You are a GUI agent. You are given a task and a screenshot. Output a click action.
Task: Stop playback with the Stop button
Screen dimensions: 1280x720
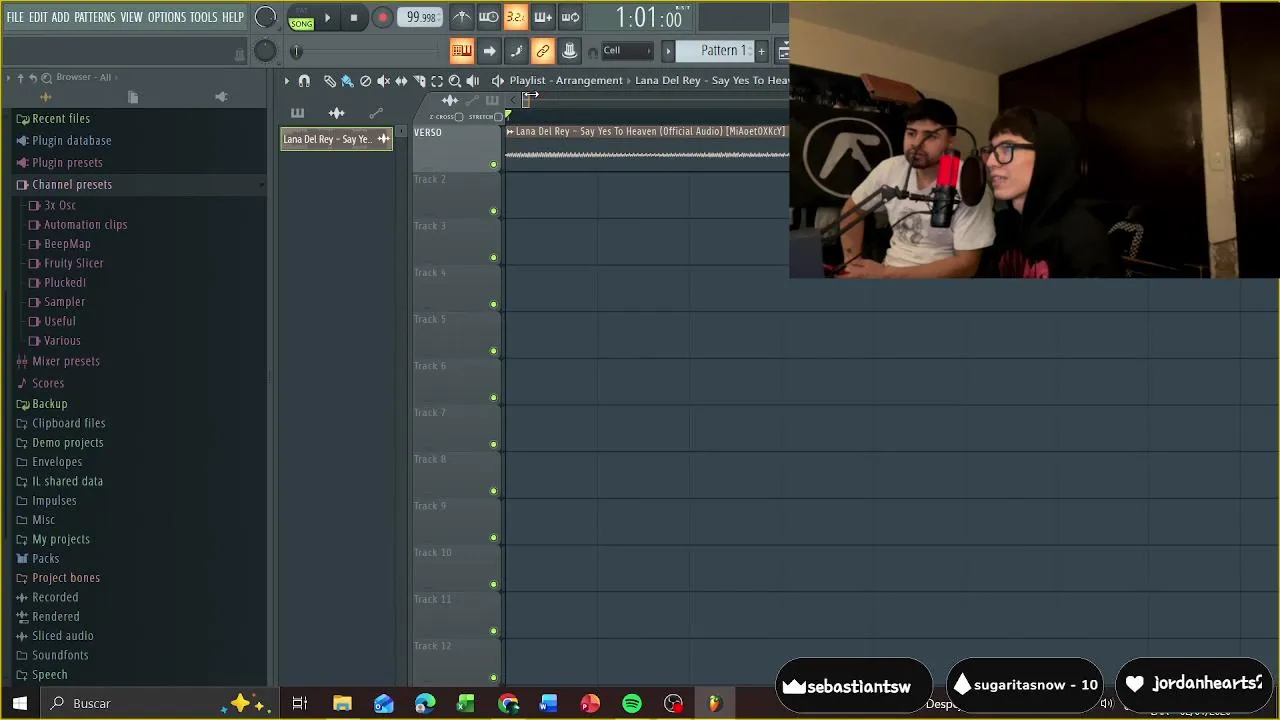pyautogui.click(x=353, y=17)
